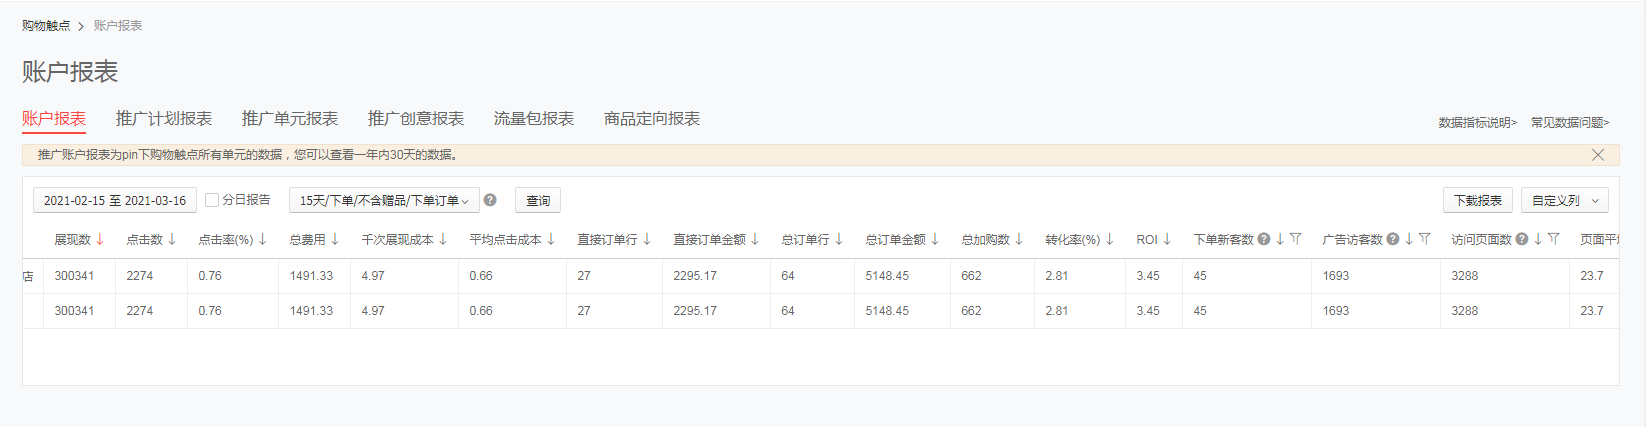Viewport: 1646px width, 427px height.
Task: Sort the 总加购数 column with its arrow
Action: (1019, 240)
